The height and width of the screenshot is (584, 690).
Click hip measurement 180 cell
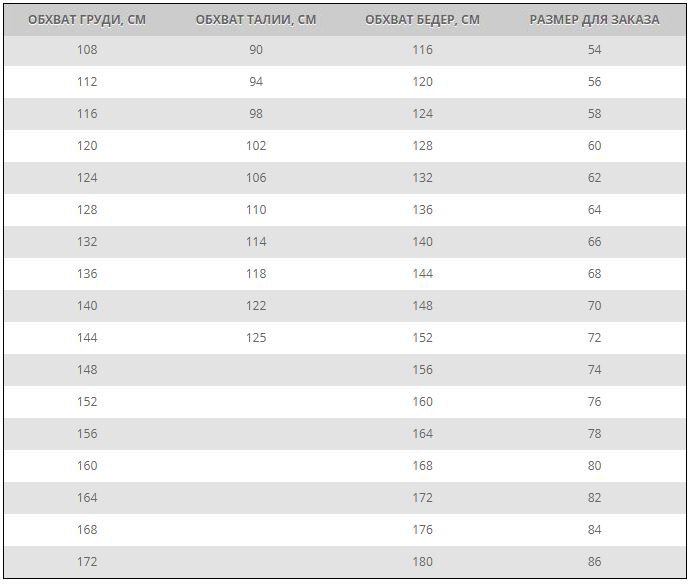[x=422, y=562]
